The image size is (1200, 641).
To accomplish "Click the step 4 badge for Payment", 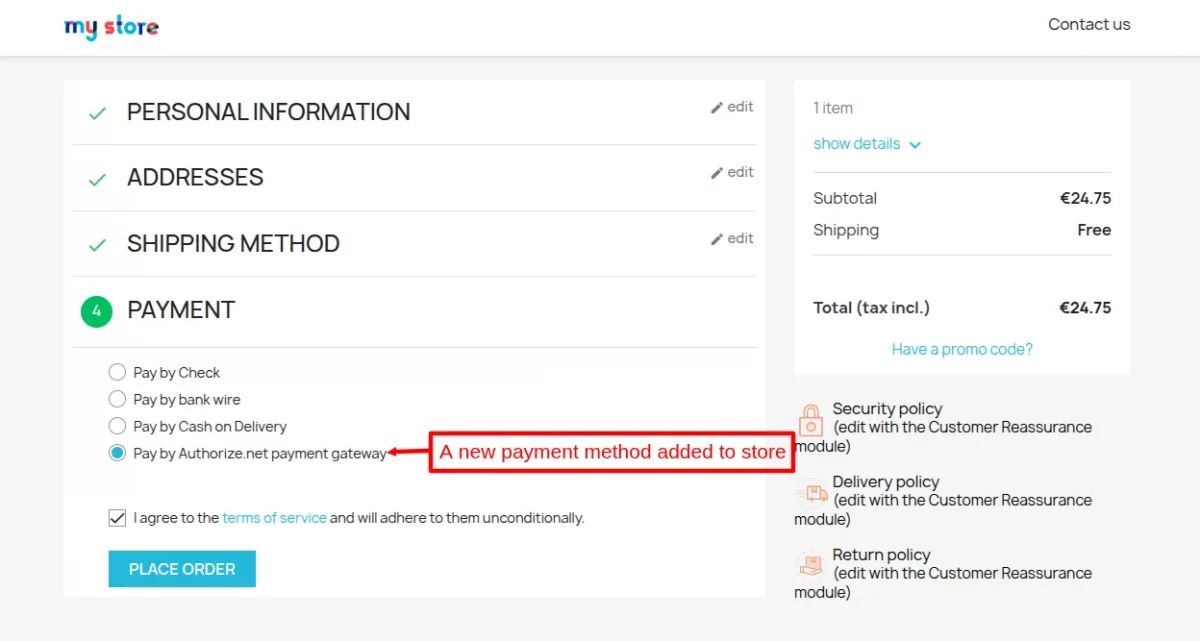I will [96, 311].
